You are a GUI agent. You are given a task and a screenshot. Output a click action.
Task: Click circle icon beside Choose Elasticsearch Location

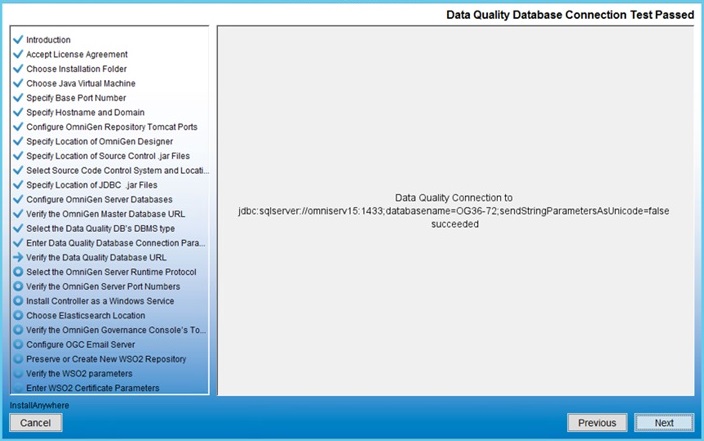(x=18, y=315)
